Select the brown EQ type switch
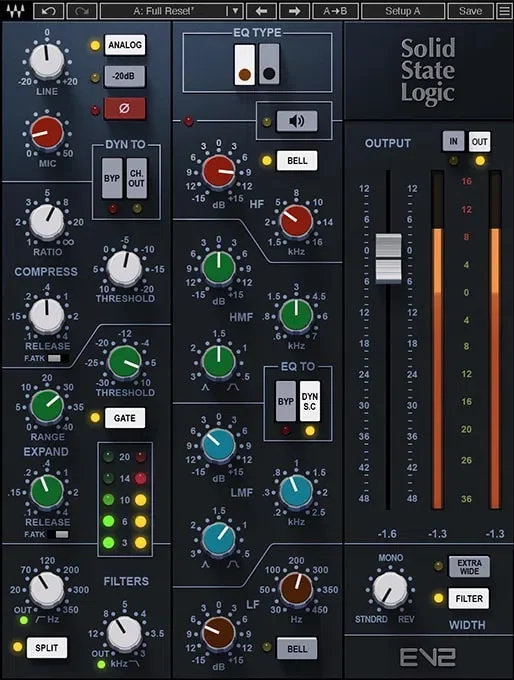Image resolution: width=514 pixels, height=680 pixels. coord(244,64)
